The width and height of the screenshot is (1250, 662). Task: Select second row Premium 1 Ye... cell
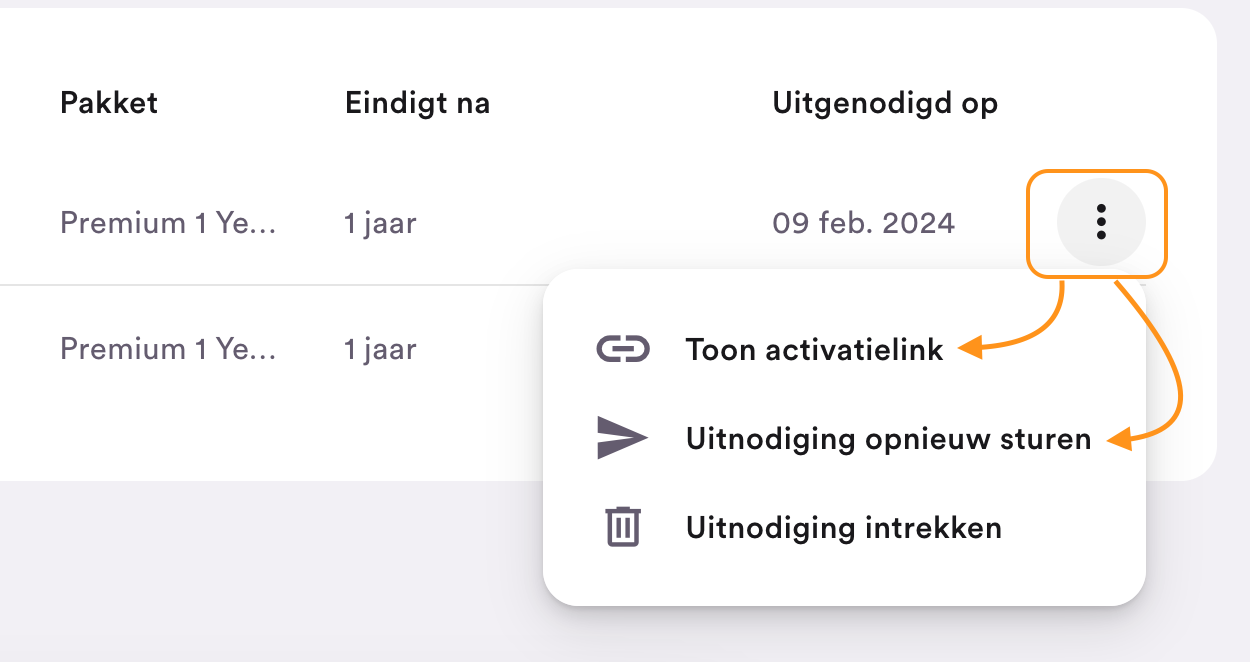(168, 349)
